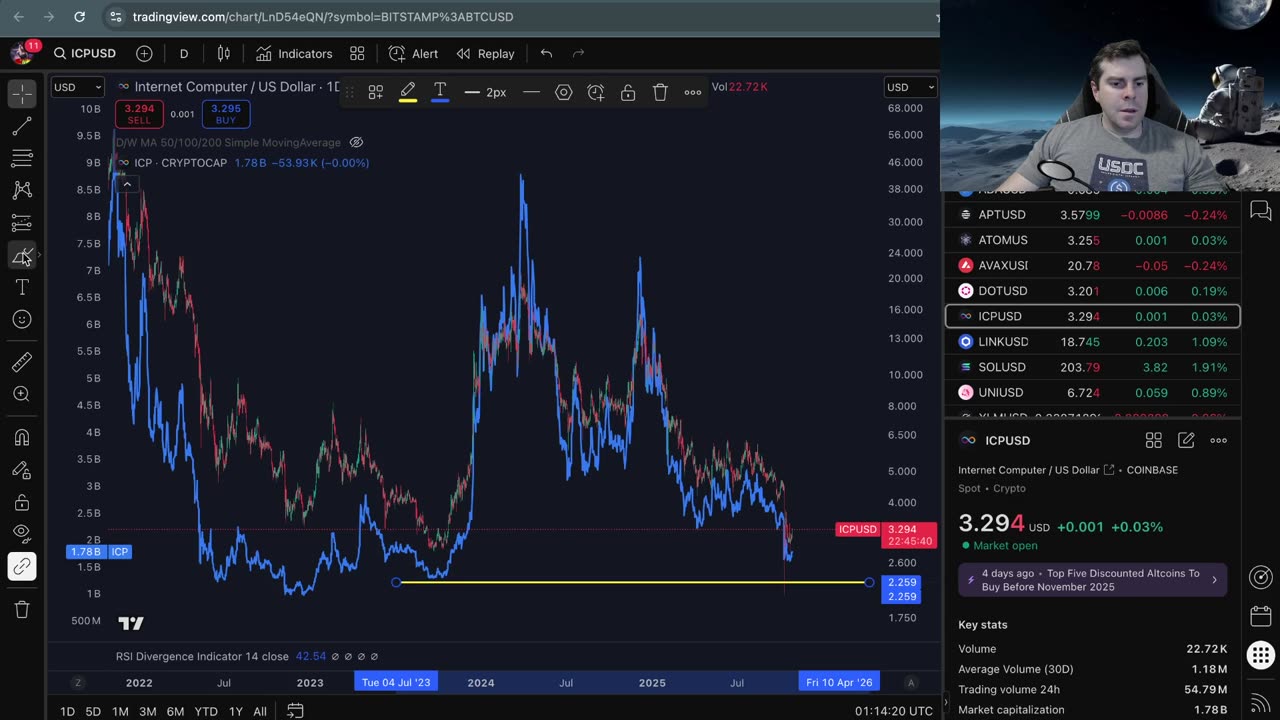Toggle magnet mode for drawings
The width and height of the screenshot is (1280, 720).
coord(22,437)
